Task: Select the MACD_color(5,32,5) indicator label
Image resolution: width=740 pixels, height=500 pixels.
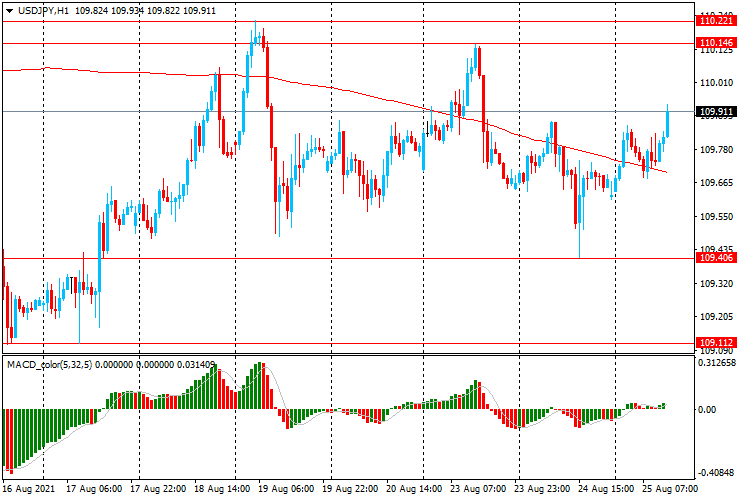Action: coord(50,365)
